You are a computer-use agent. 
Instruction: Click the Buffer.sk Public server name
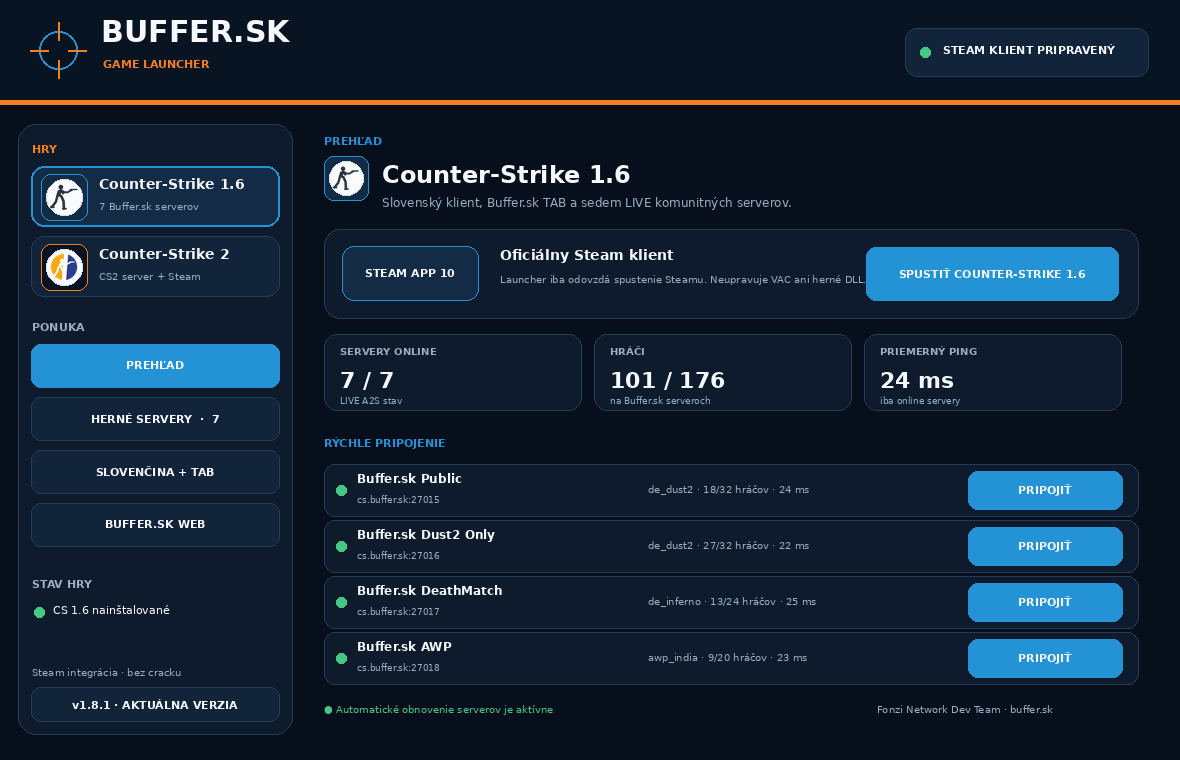(x=409, y=479)
